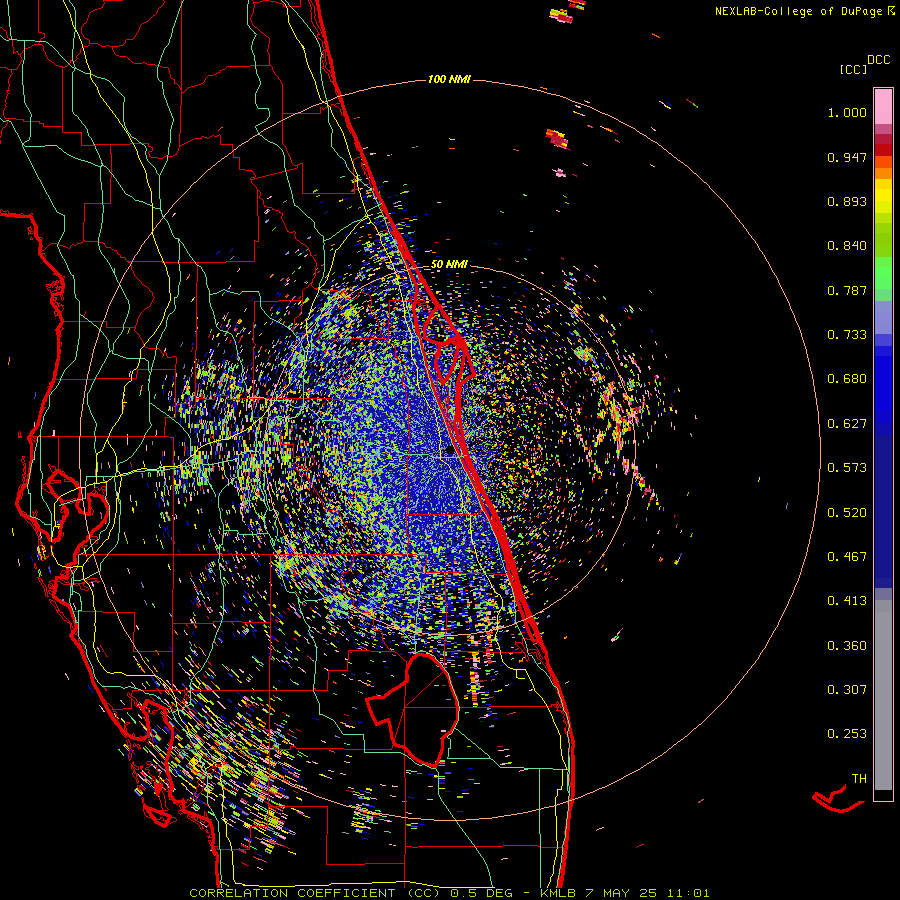
Task: Click the 0.573 scale value
Action: 847,468
